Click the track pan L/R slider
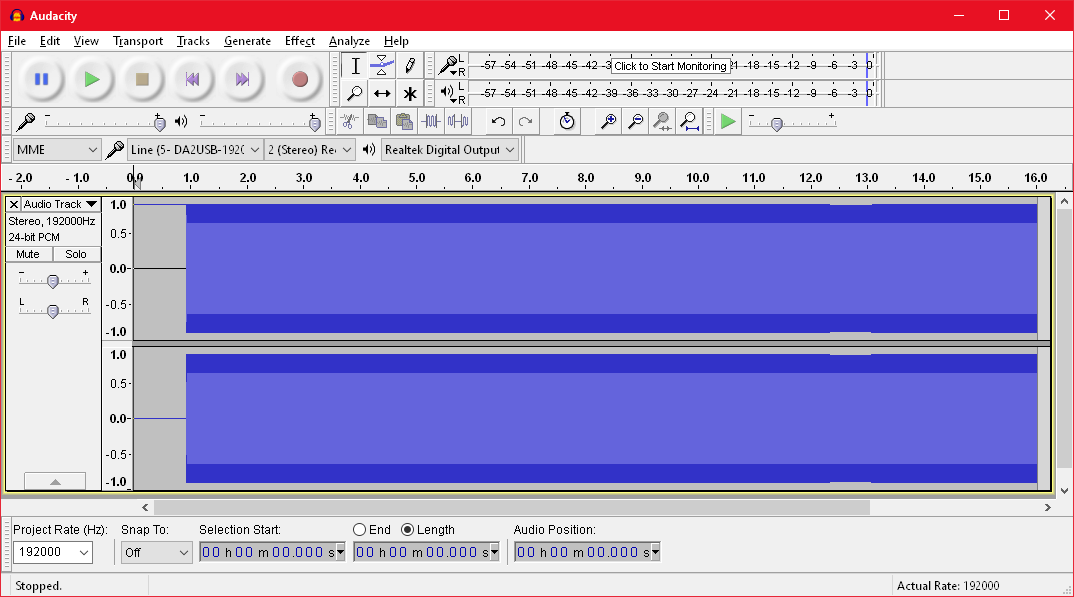 click(54, 309)
